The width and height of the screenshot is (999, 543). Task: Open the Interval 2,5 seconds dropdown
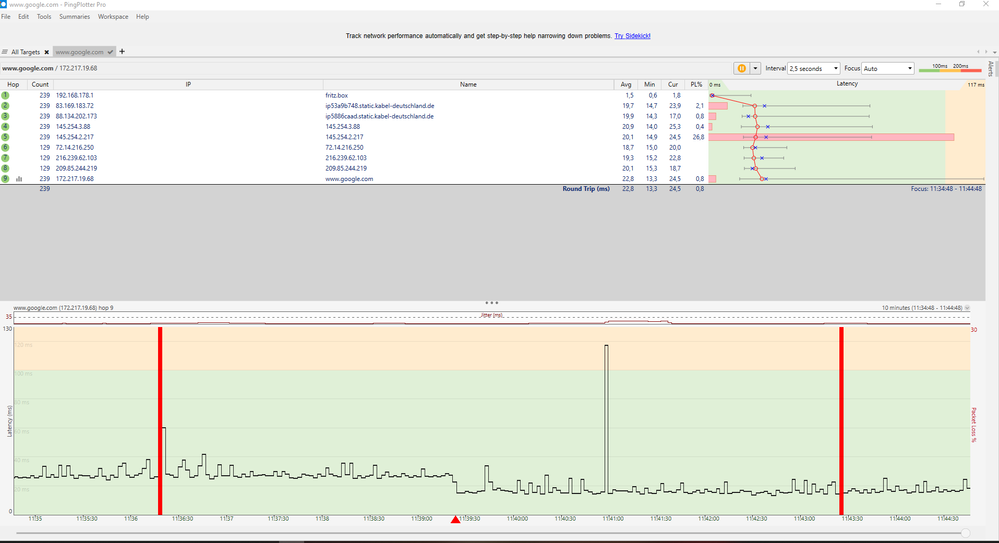click(x=813, y=68)
